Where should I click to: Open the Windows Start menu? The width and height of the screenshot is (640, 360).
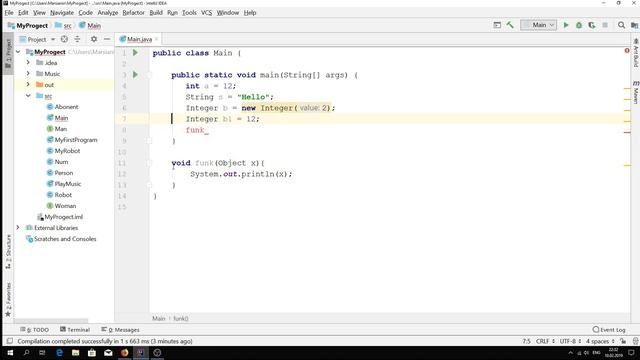point(10,353)
